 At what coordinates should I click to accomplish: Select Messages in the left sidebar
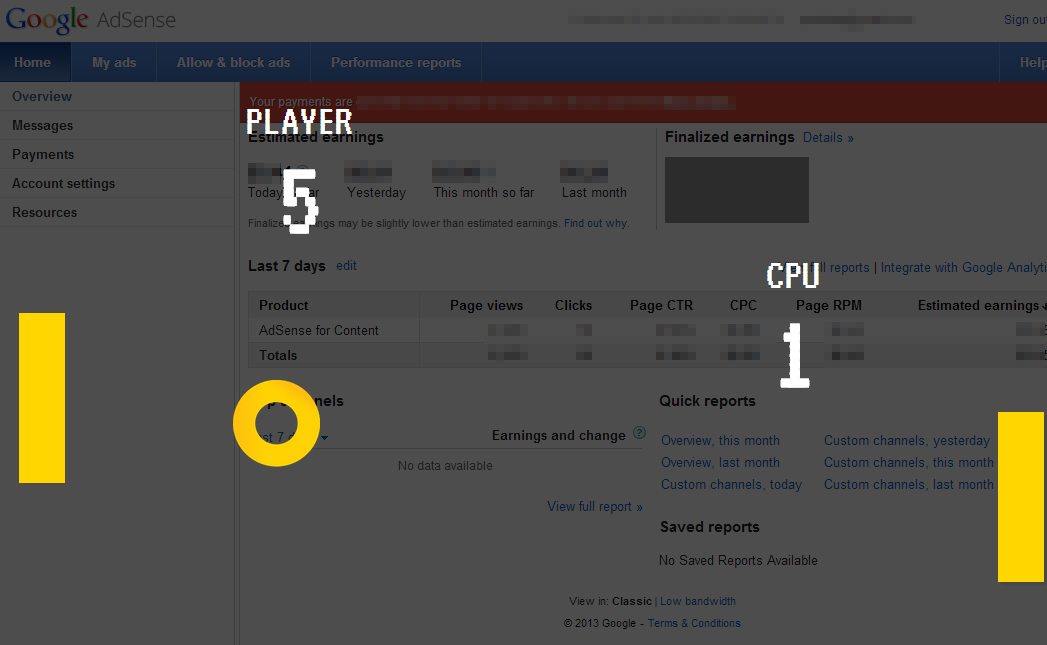point(42,125)
